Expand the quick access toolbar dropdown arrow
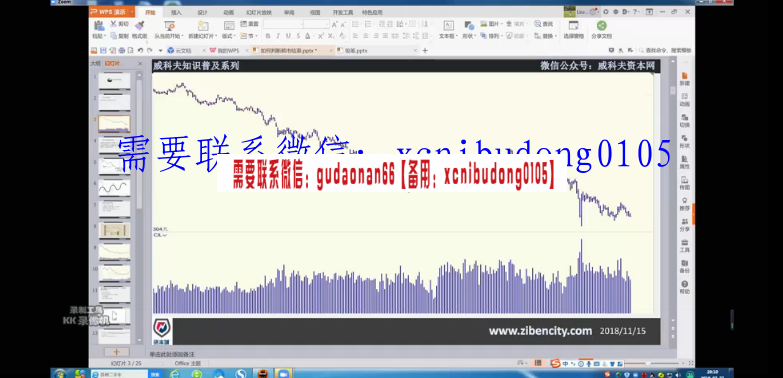The height and width of the screenshot is (378, 783). point(160,50)
